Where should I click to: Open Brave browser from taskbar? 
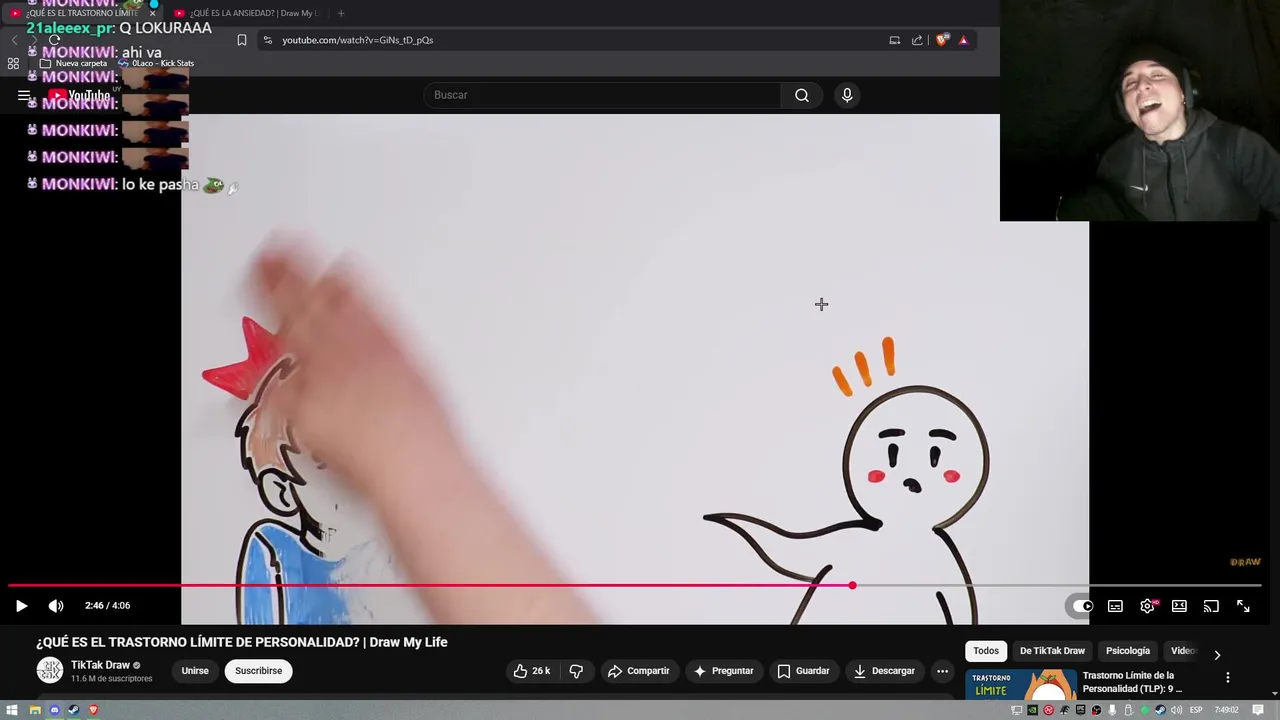pyautogui.click(x=93, y=710)
